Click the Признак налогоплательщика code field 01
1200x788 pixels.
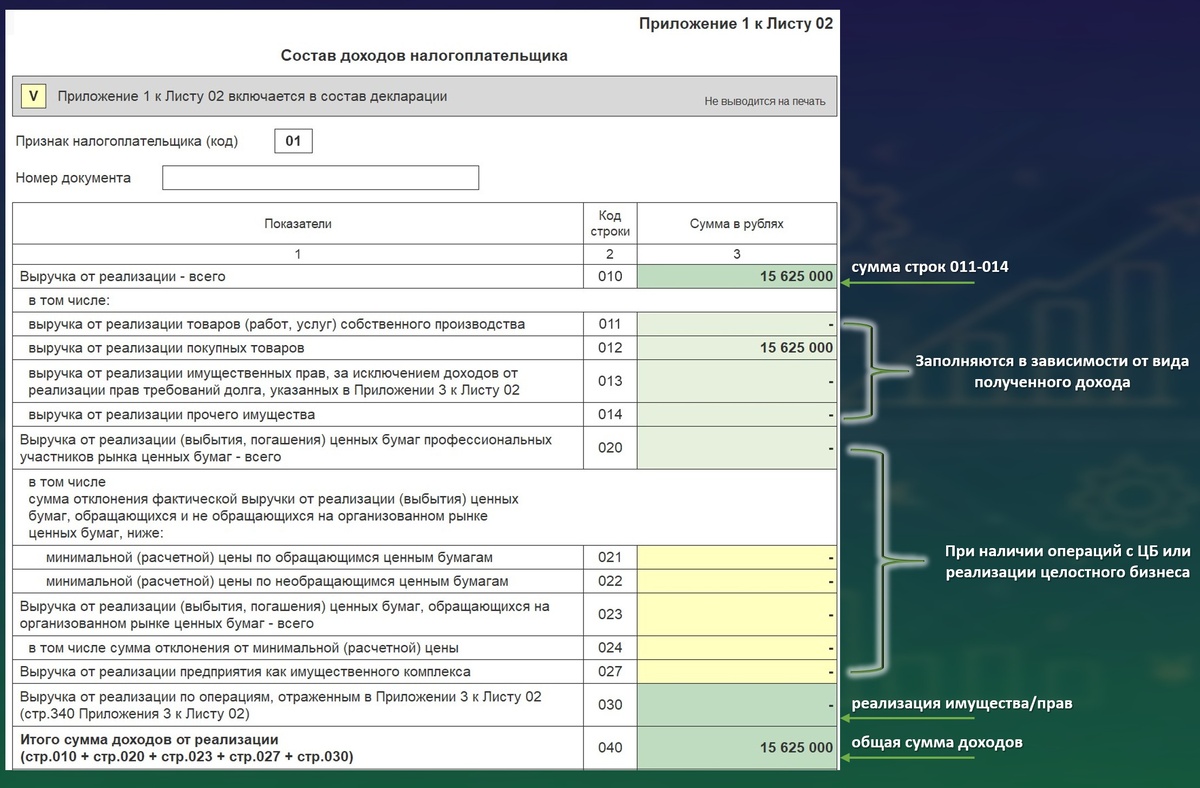coord(293,141)
